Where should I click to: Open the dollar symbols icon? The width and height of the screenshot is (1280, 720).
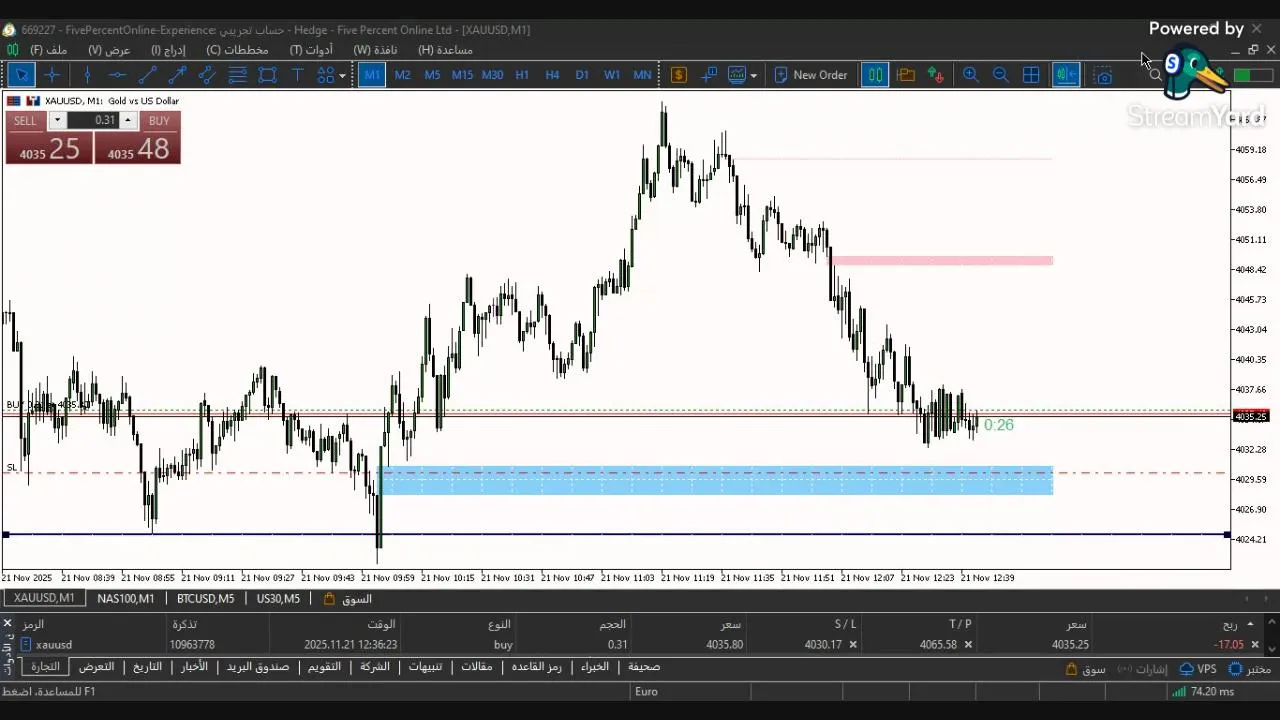point(678,75)
